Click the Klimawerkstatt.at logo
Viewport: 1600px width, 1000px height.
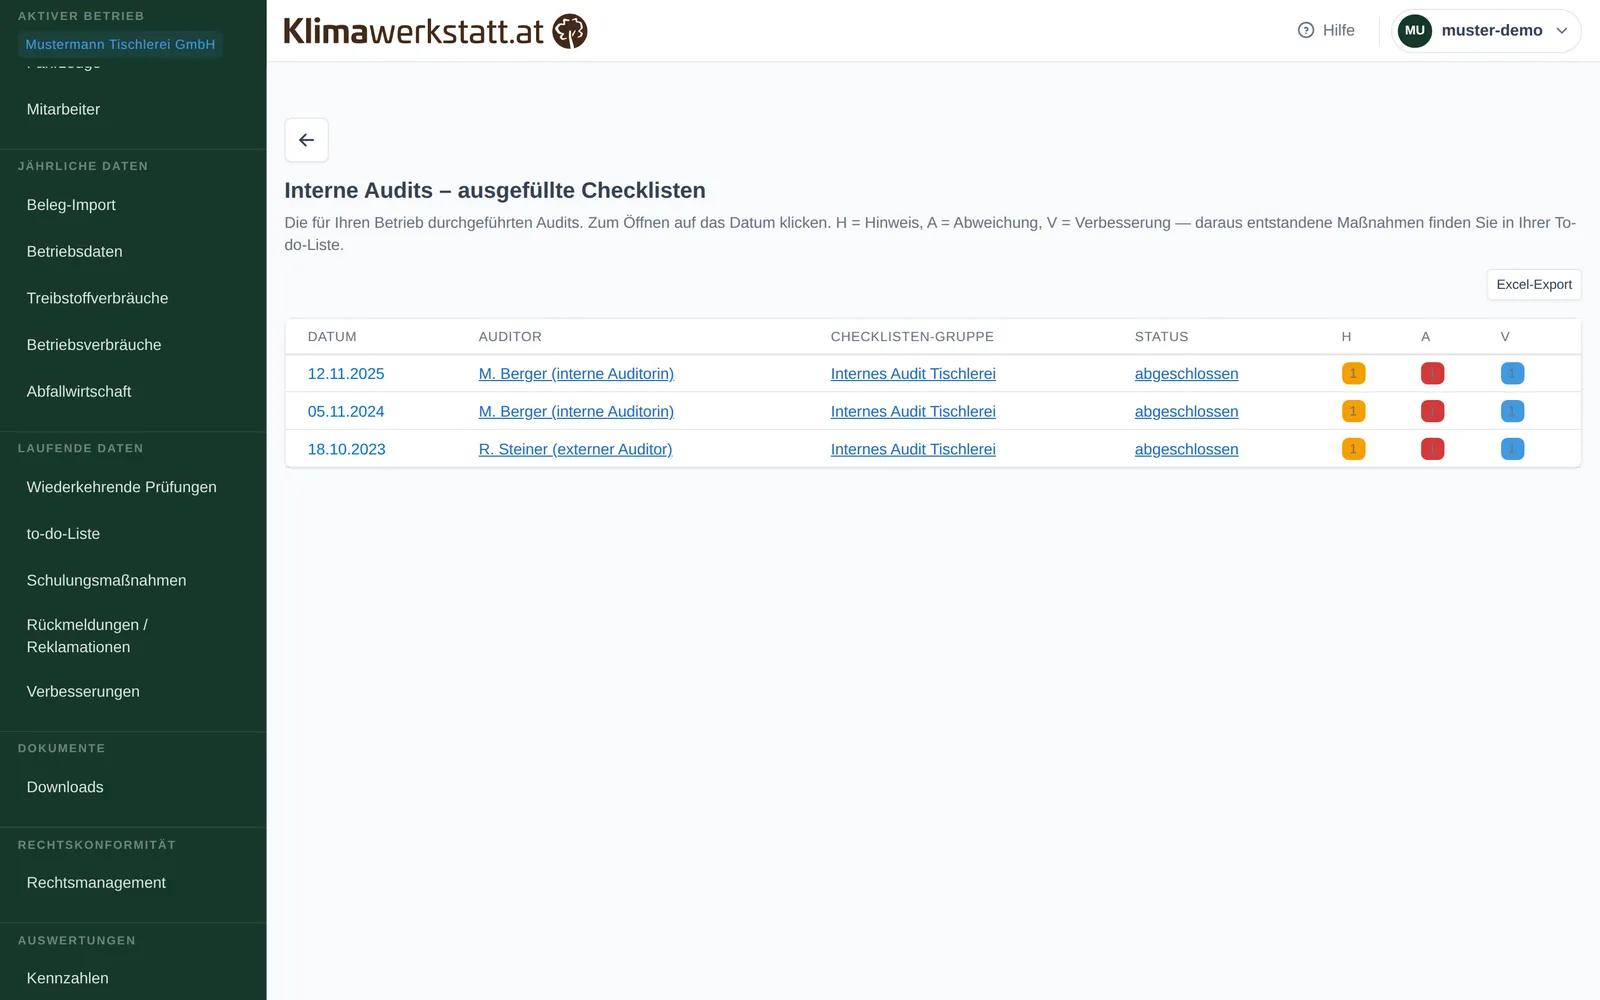(x=435, y=31)
